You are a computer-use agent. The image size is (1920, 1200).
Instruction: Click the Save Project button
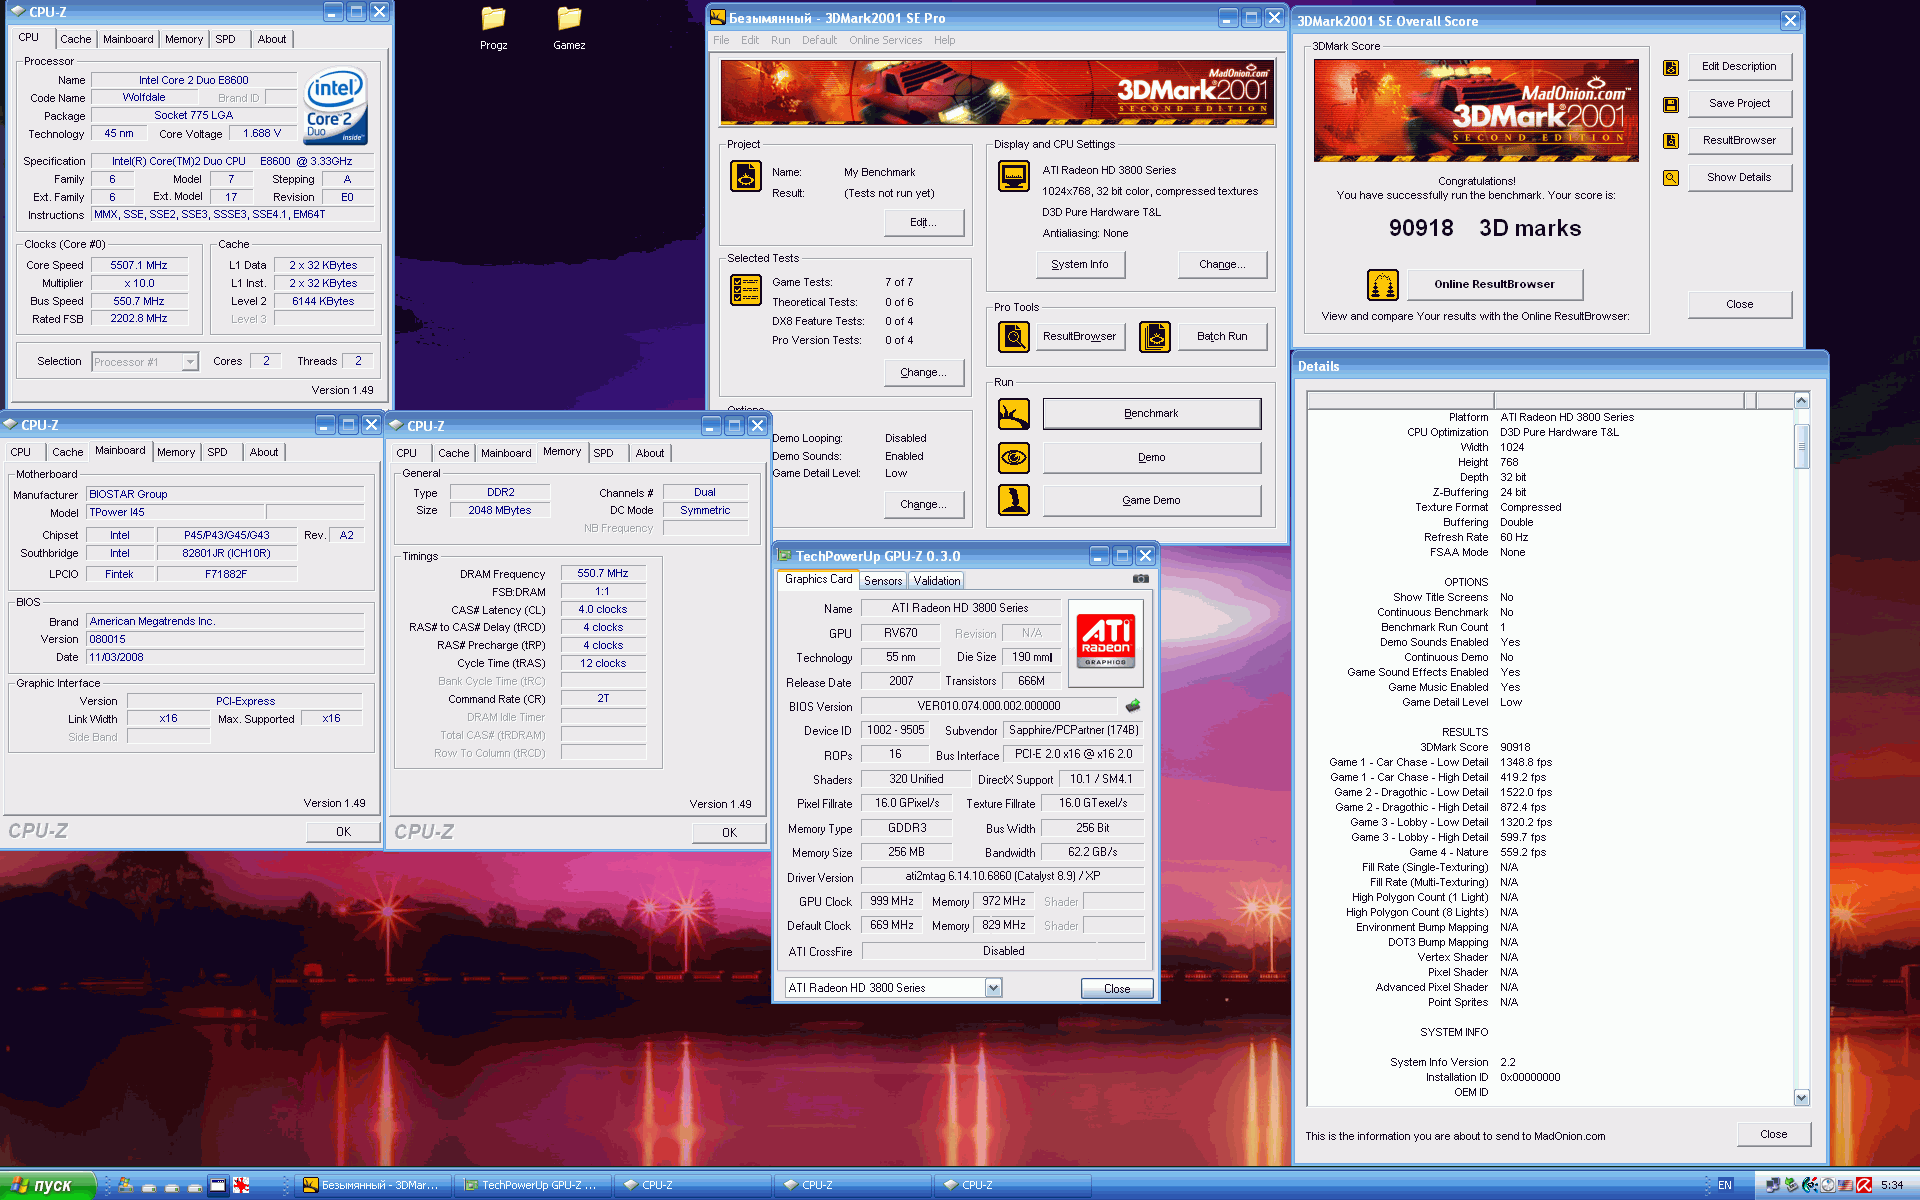[x=1739, y=103]
